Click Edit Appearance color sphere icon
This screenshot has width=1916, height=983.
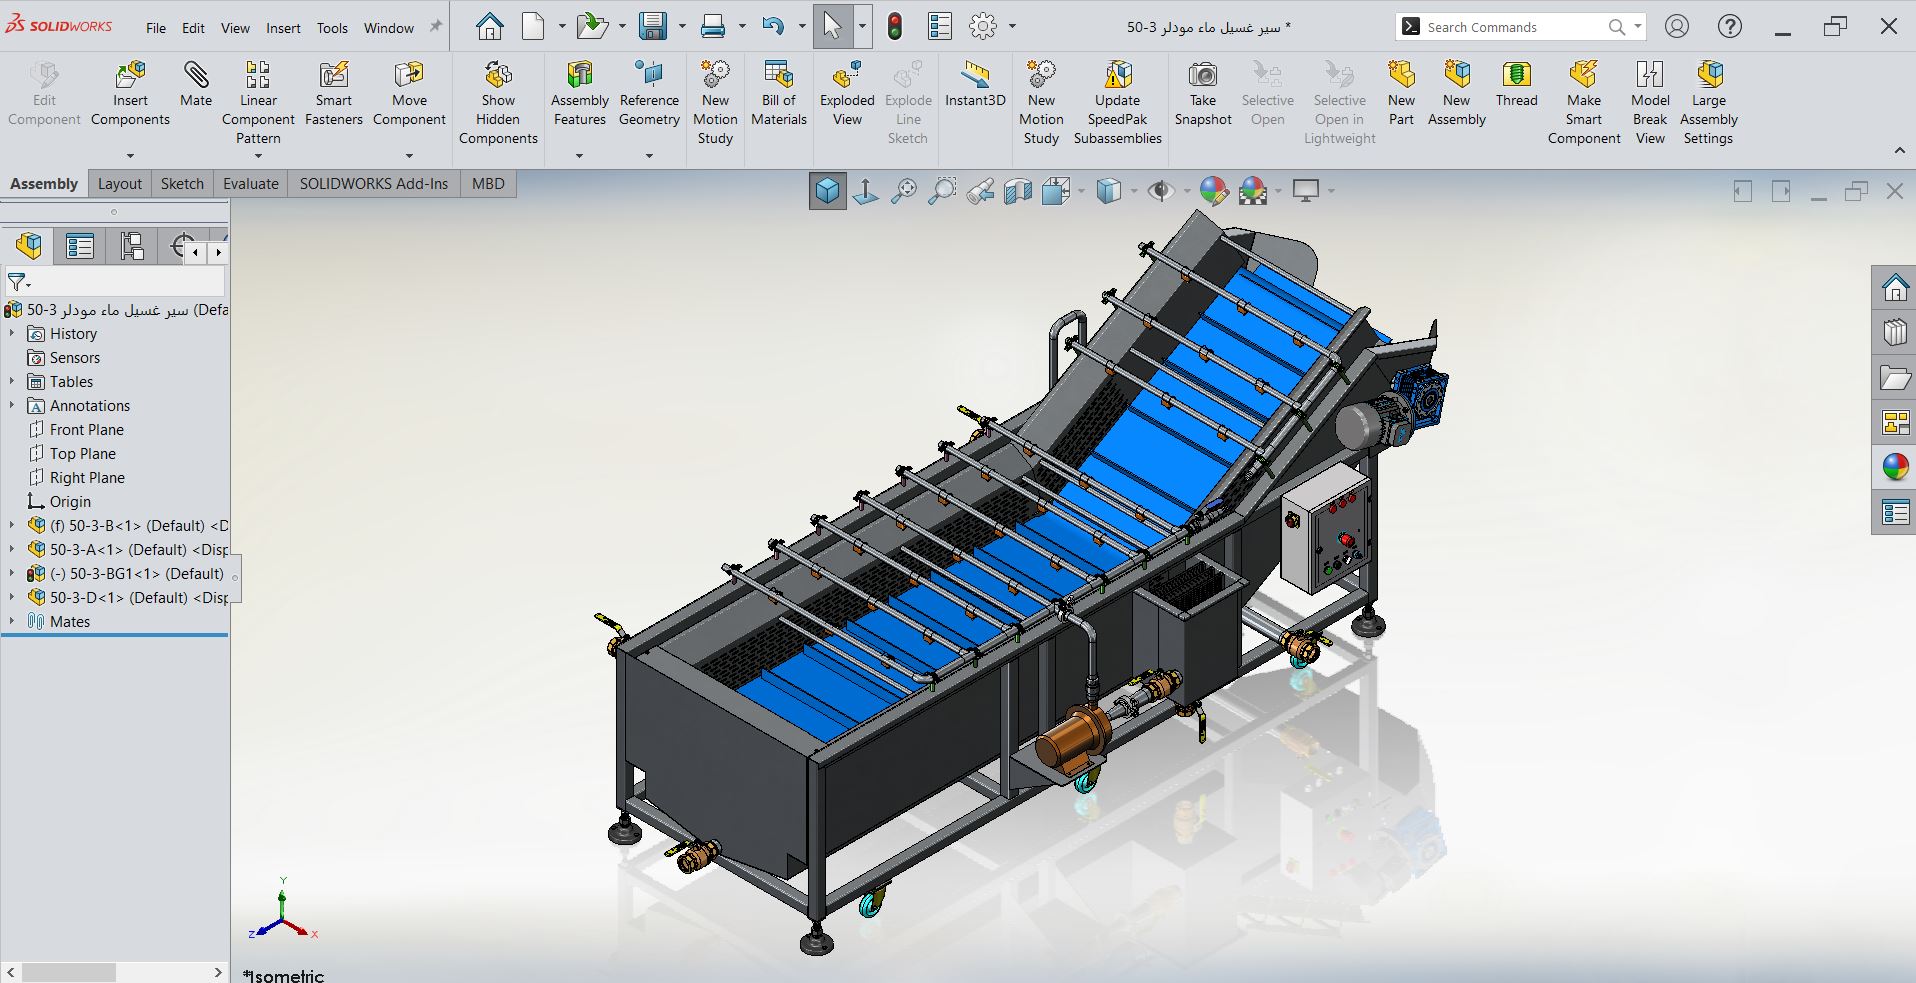[x=1214, y=190]
